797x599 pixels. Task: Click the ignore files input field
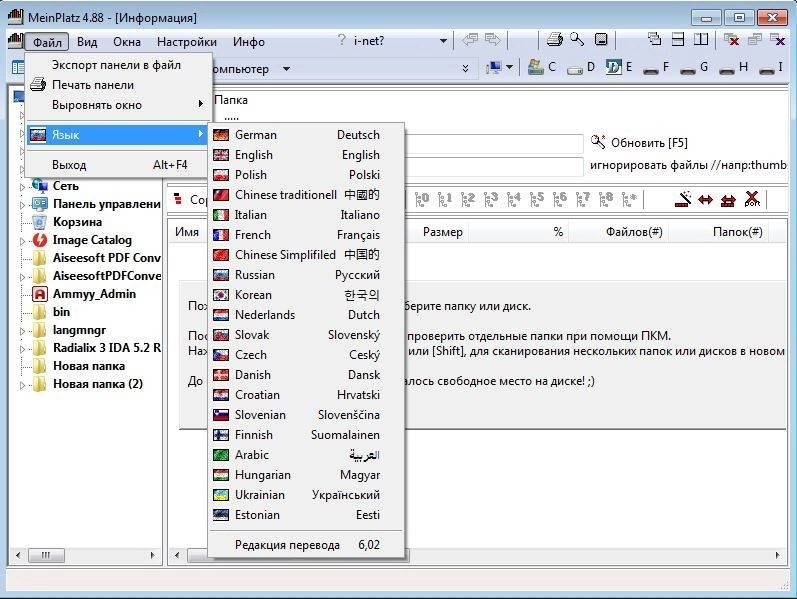(493, 166)
